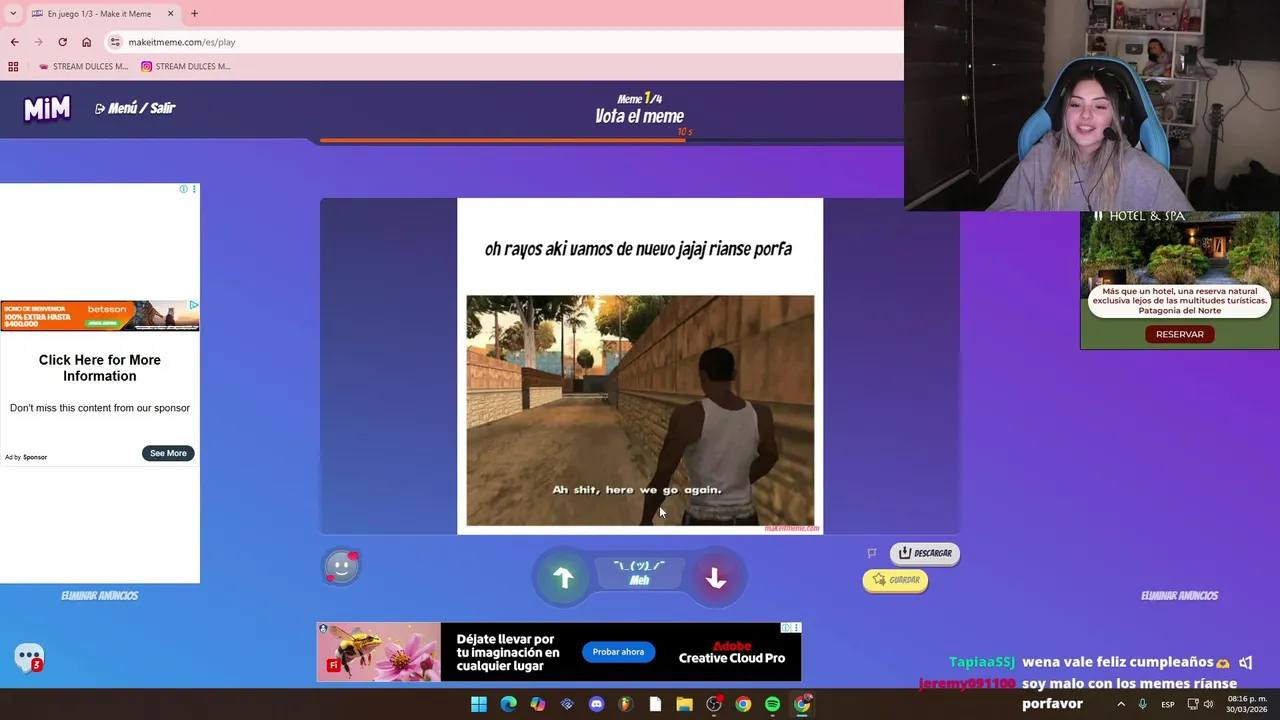The image size is (1280, 720).
Task: Open a new browser tab
Action: pyautogui.click(x=194, y=14)
